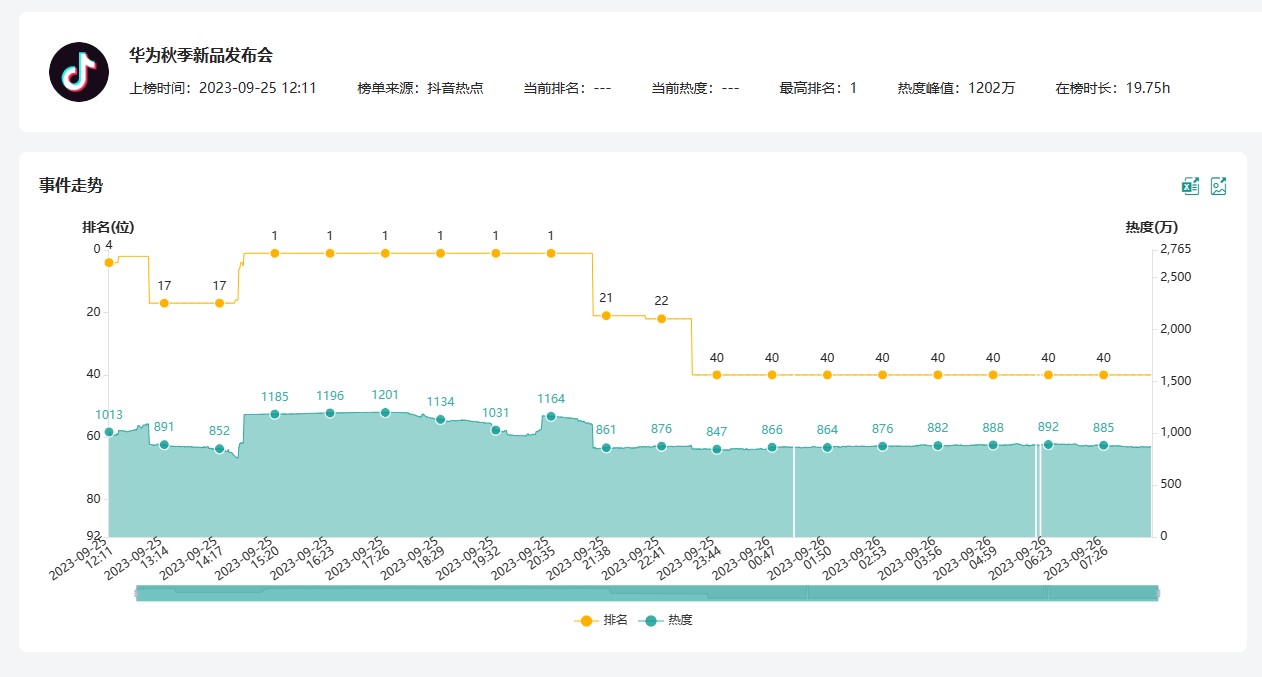Click the ranking data point labeled 22

pyautogui.click(x=661, y=319)
